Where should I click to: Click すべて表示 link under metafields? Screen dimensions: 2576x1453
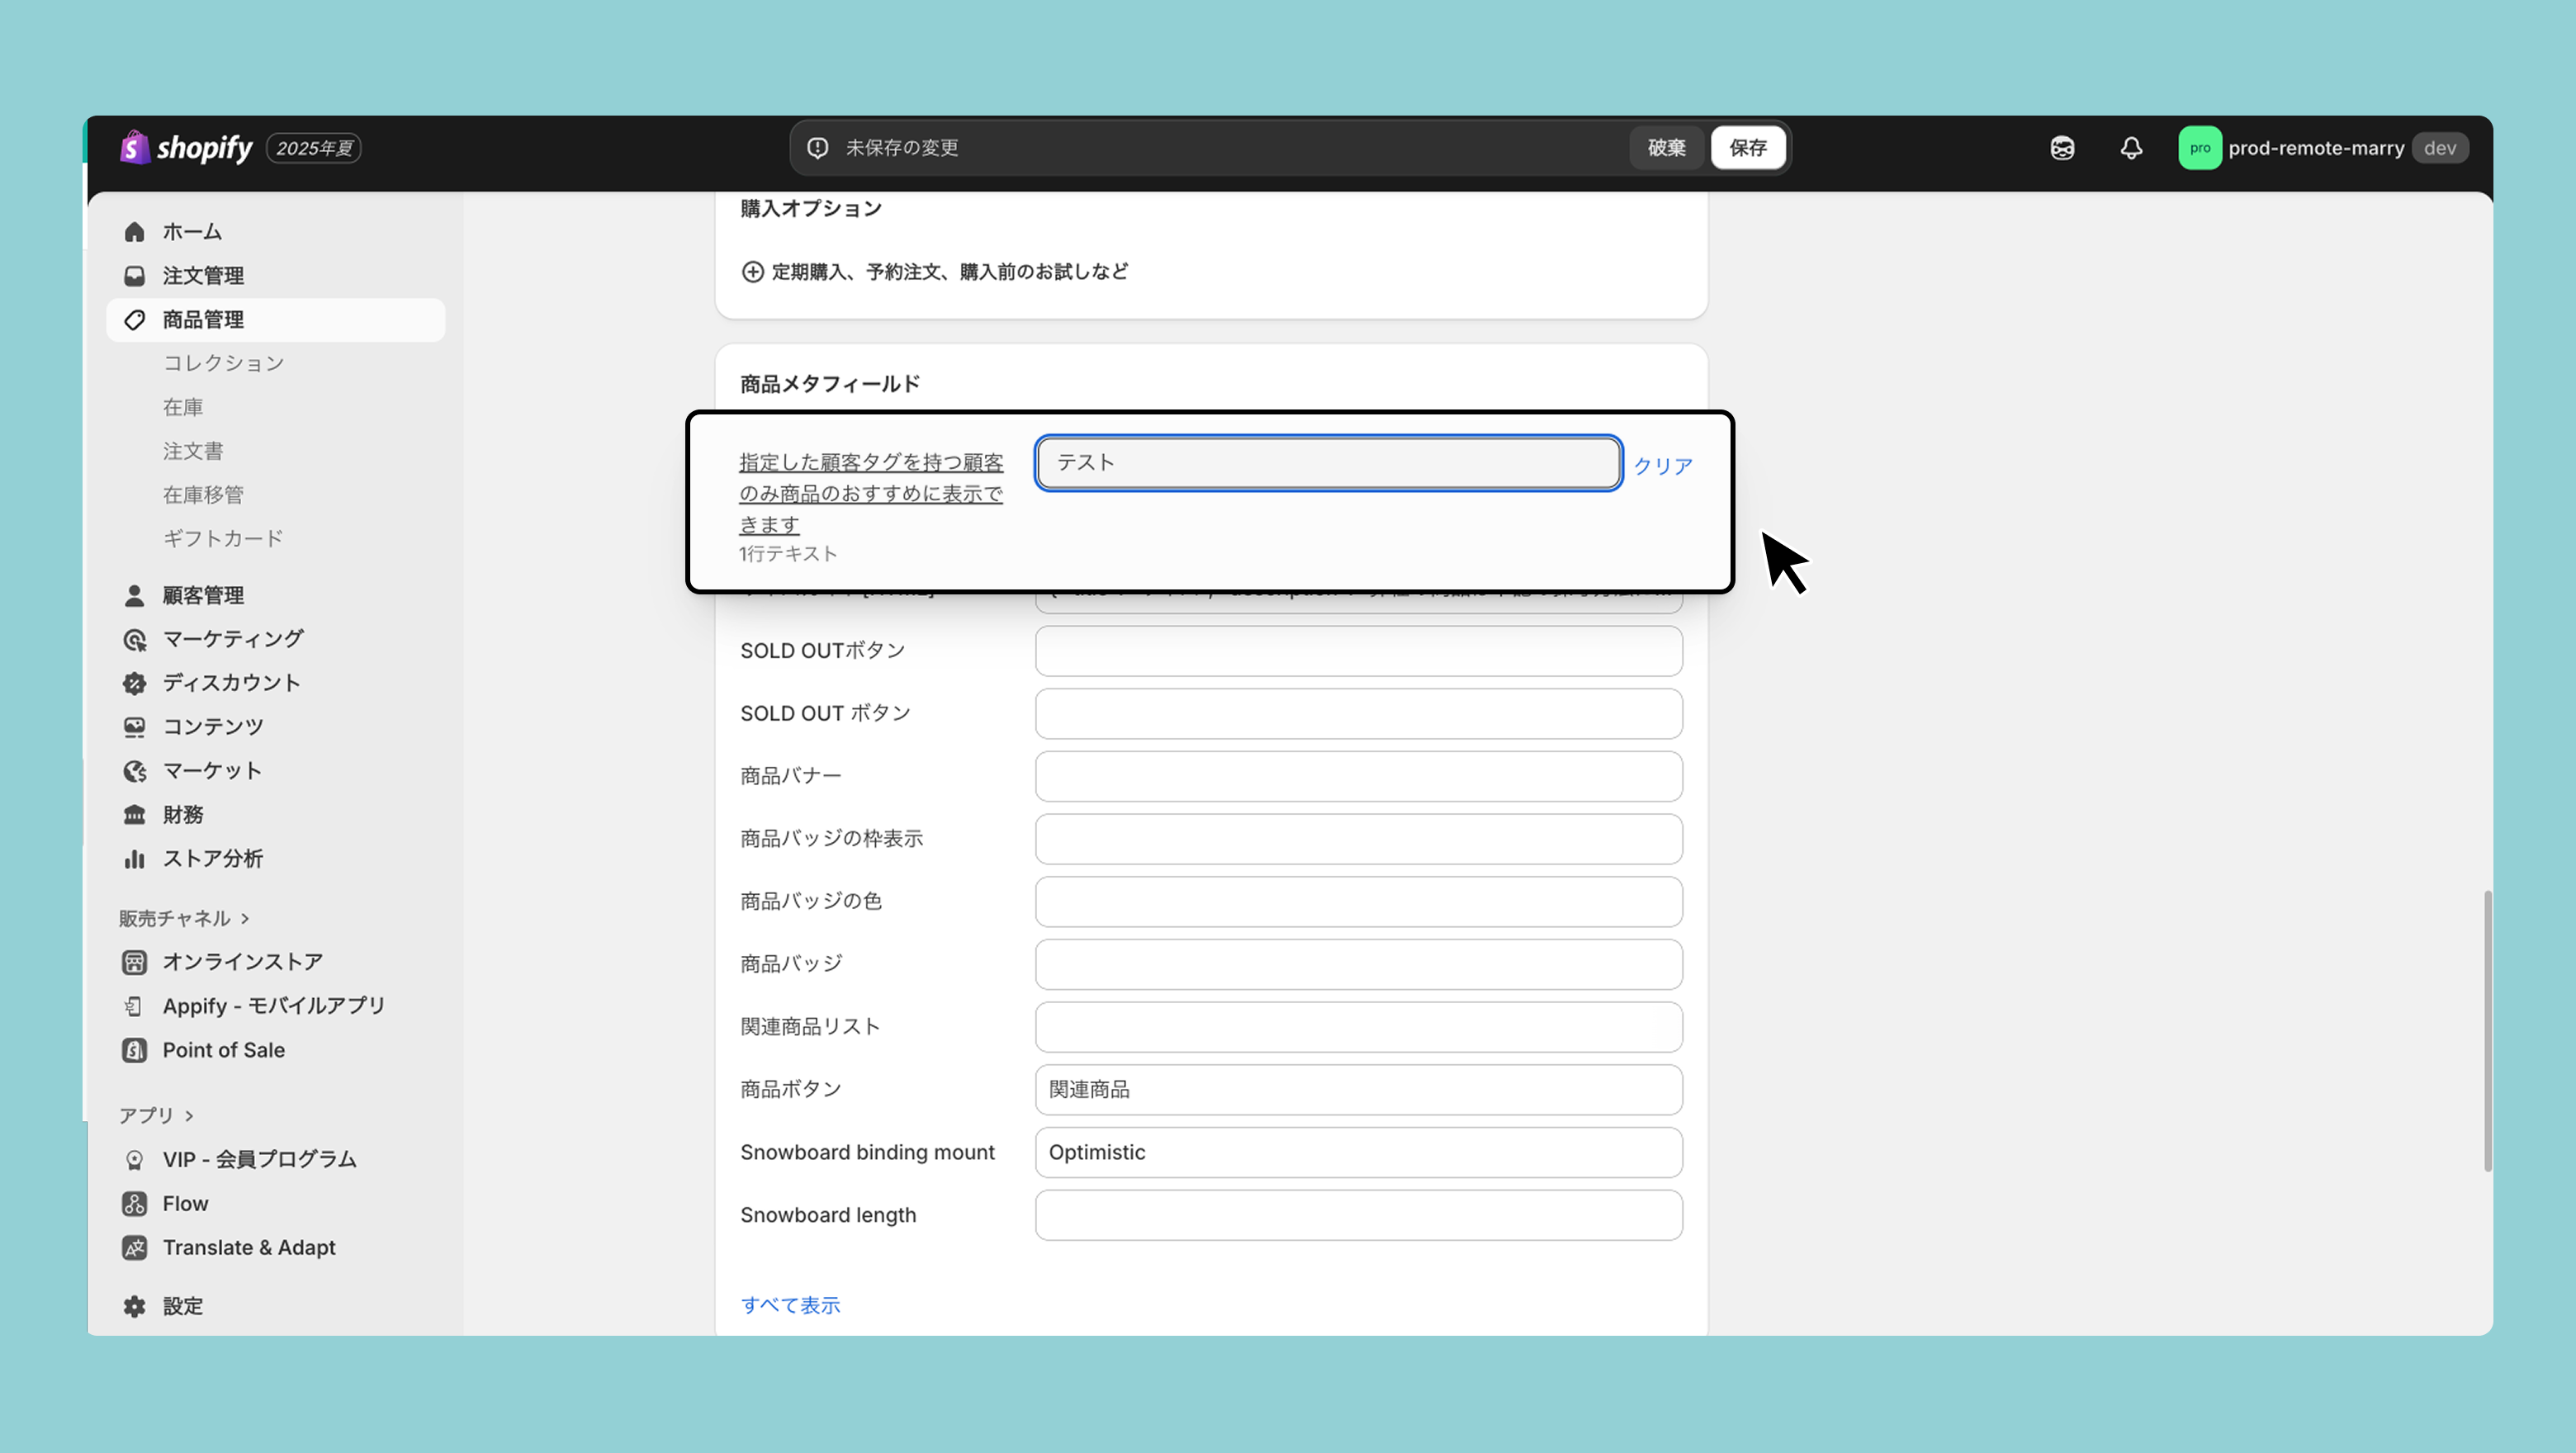[790, 1305]
